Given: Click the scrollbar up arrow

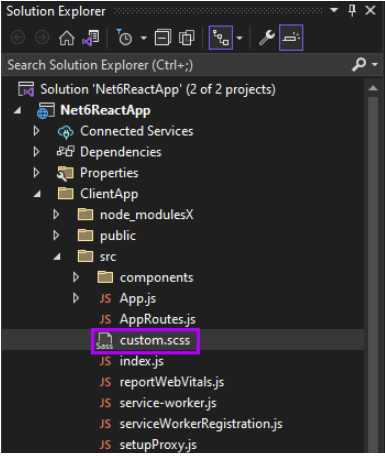Looking at the screenshot, I should (x=373, y=88).
